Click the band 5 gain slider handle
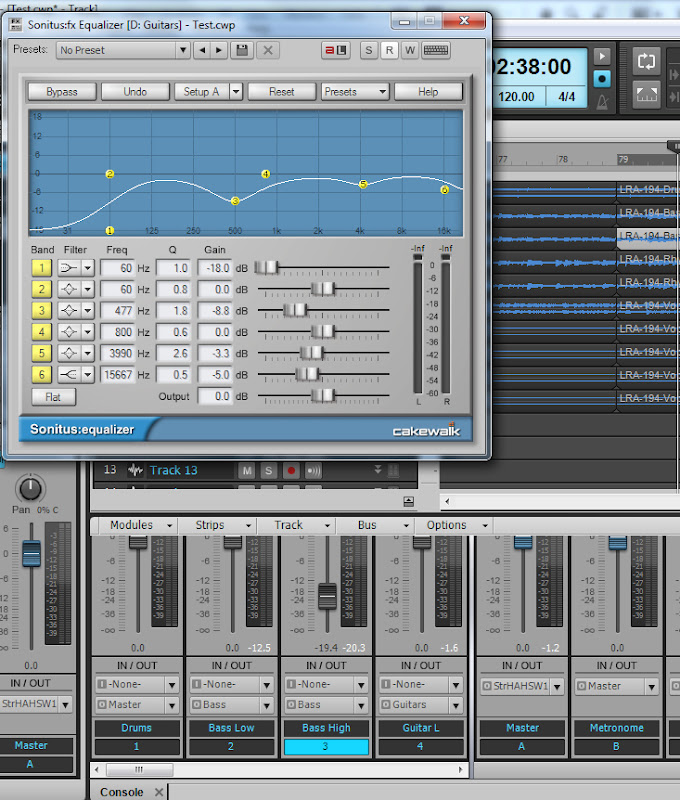The width and height of the screenshot is (680, 800). 313,353
